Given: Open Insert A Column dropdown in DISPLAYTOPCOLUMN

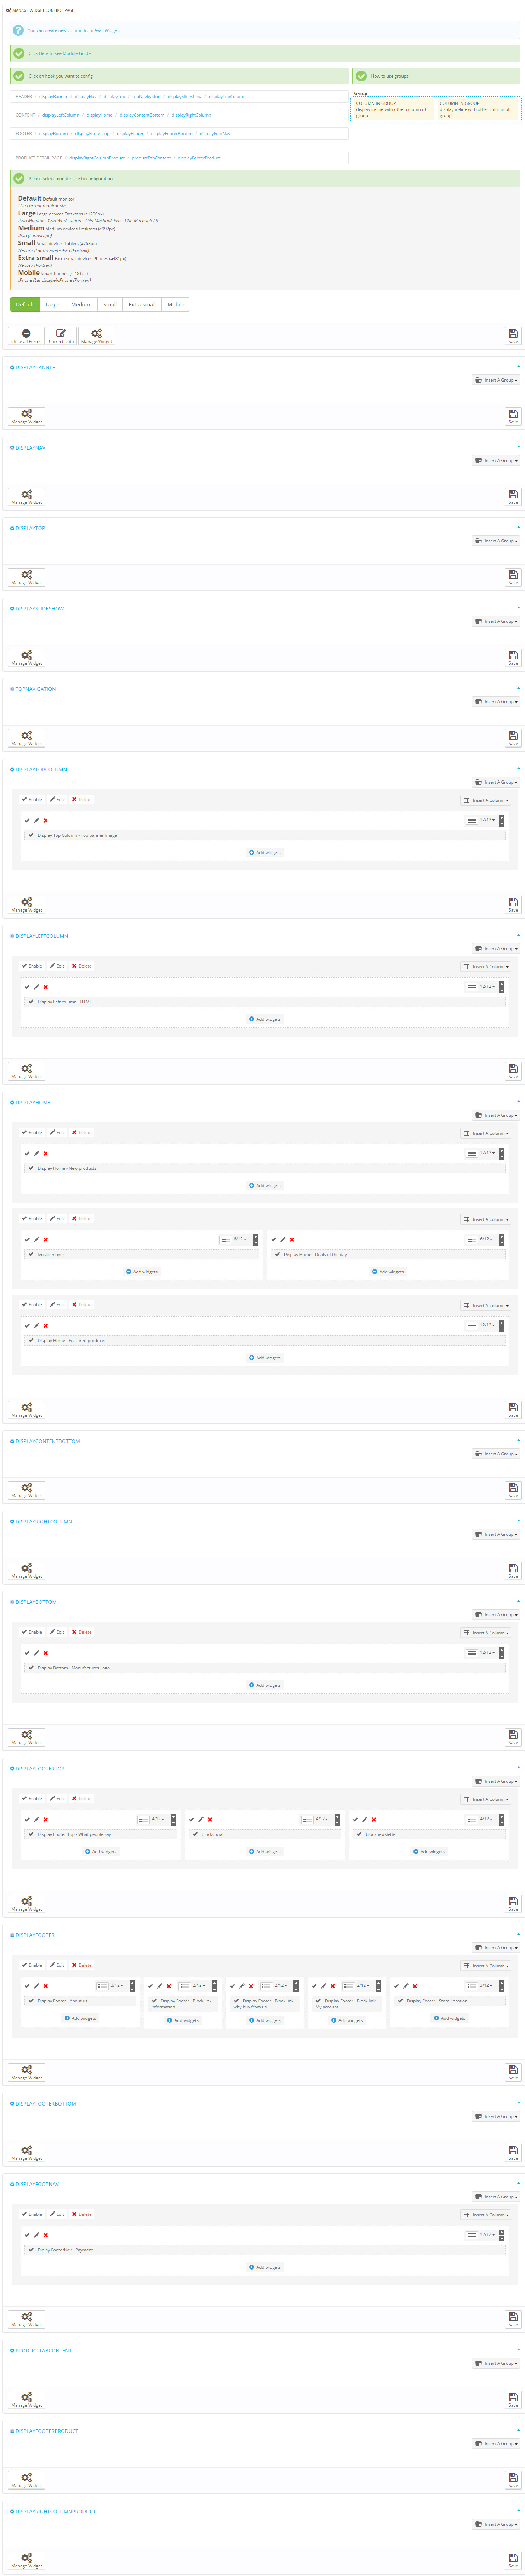Looking at the screenshot, I should tap(486, 800).
